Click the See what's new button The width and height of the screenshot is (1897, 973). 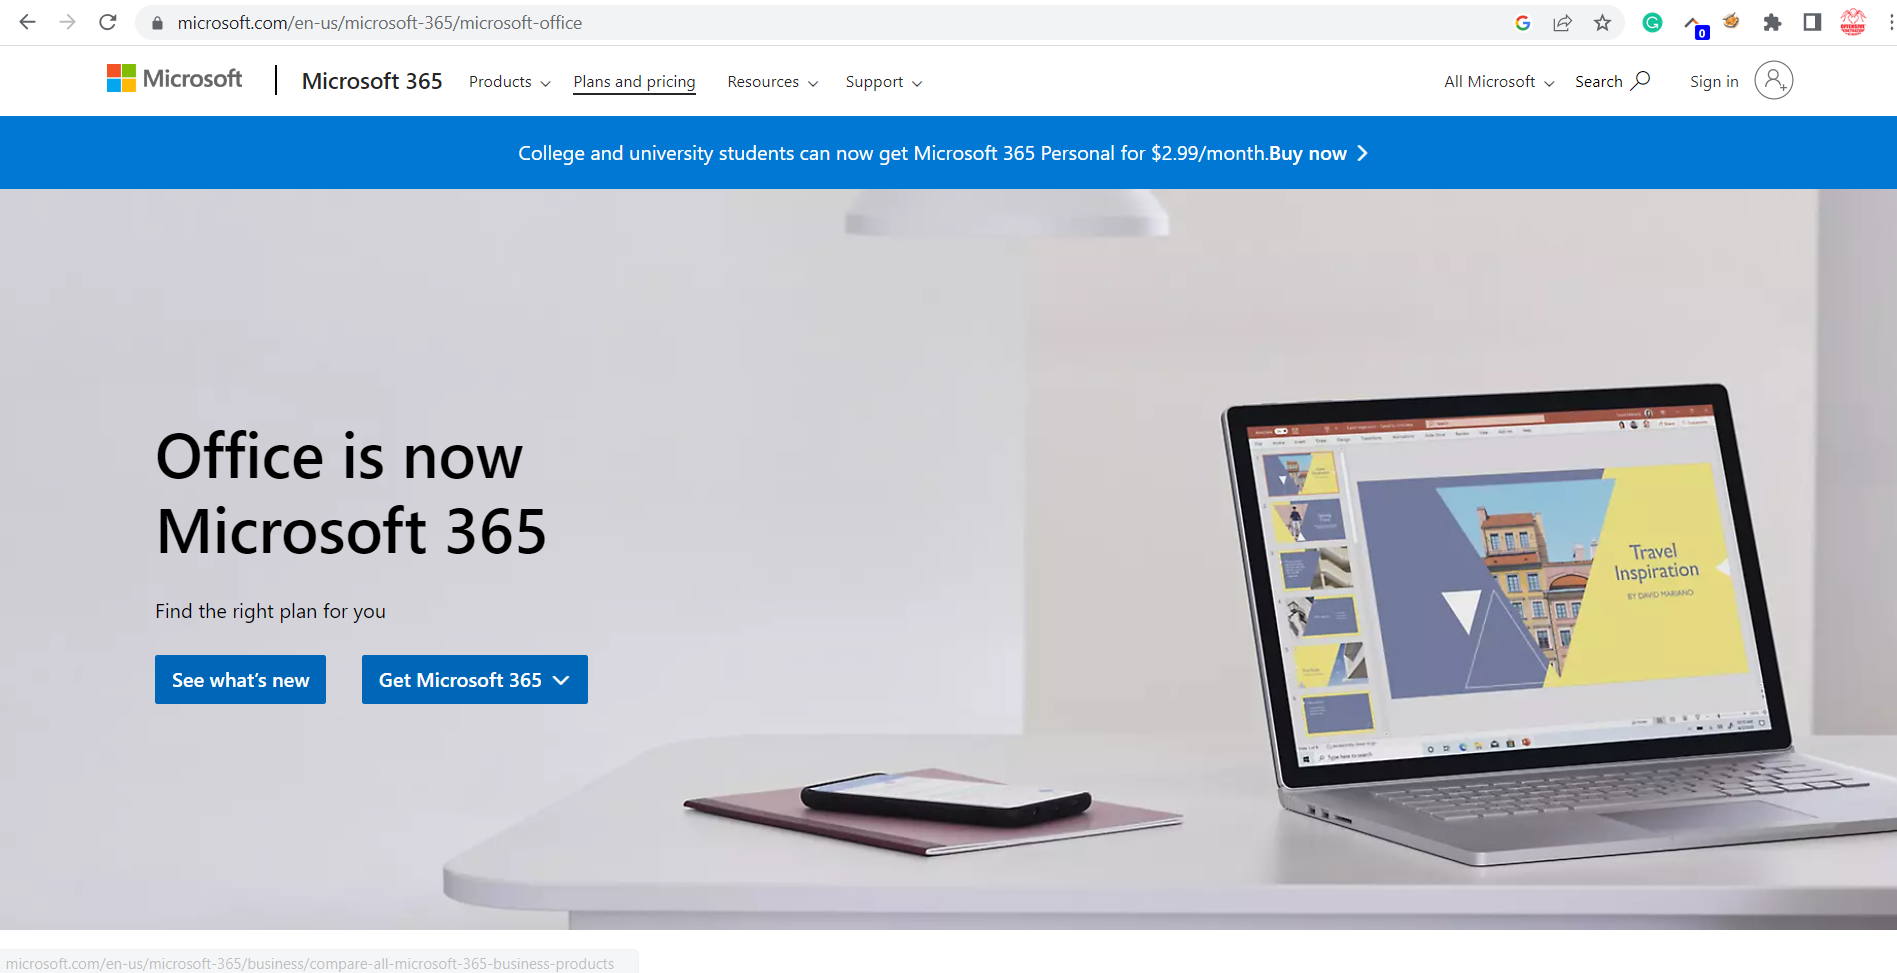click(x=240, y=680)
